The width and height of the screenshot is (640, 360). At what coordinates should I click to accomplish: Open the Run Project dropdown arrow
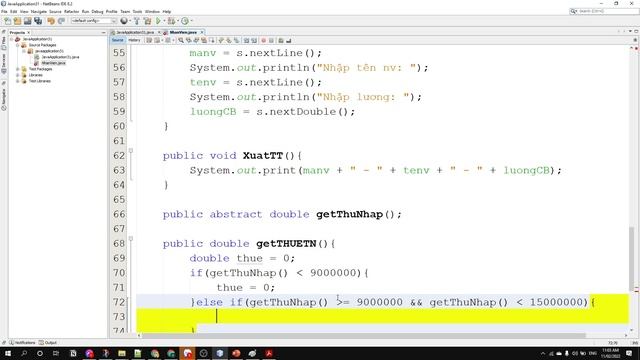[164, 21]
